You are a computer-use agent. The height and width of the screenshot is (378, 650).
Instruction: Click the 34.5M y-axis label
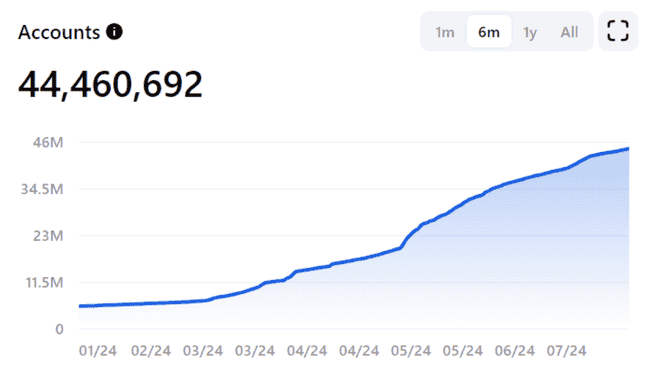click(42, 189)
